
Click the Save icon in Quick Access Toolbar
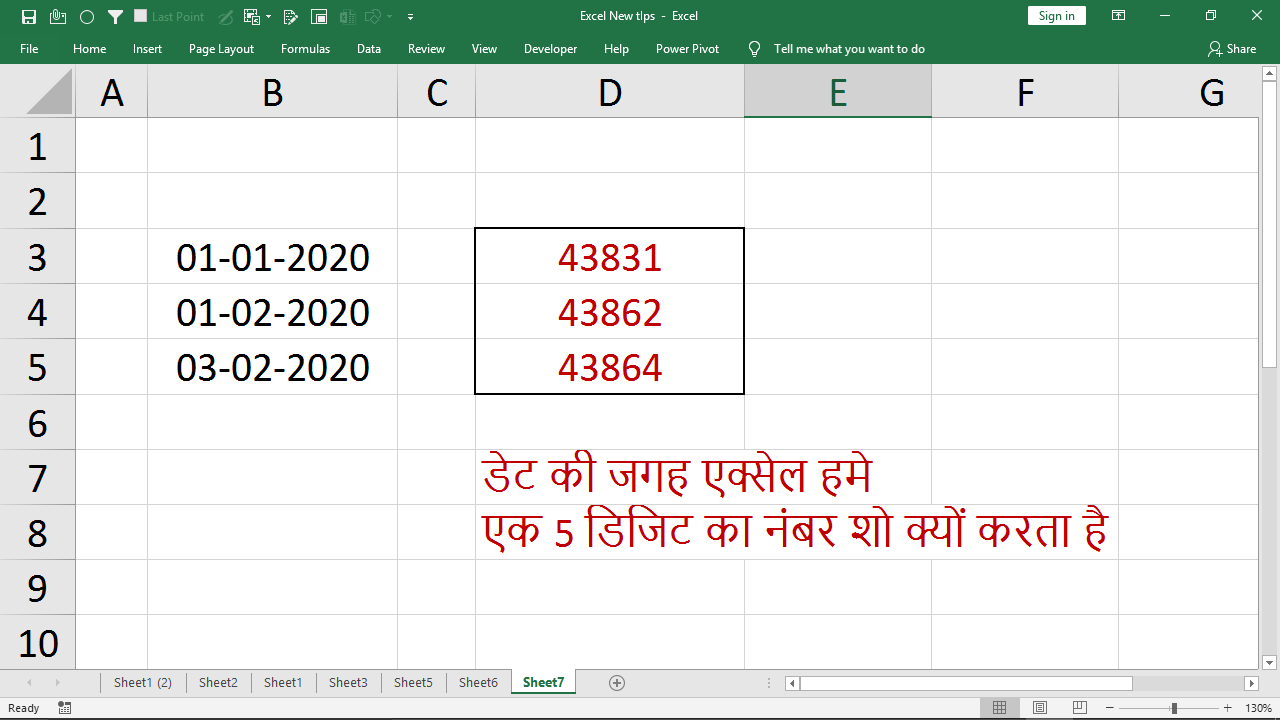(x=30, y=16)
